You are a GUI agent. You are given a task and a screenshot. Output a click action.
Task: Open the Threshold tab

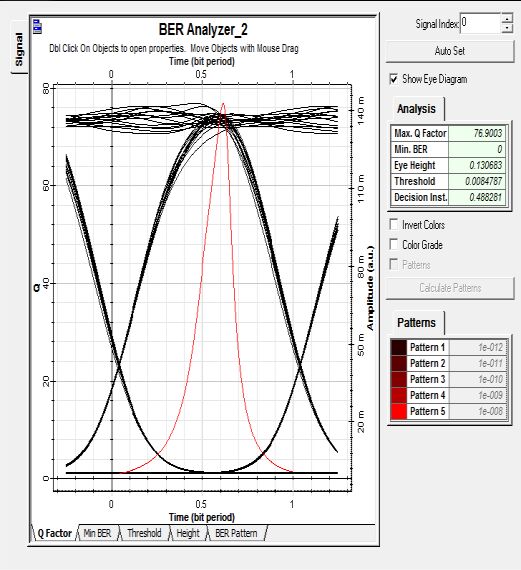pos(144,533)
